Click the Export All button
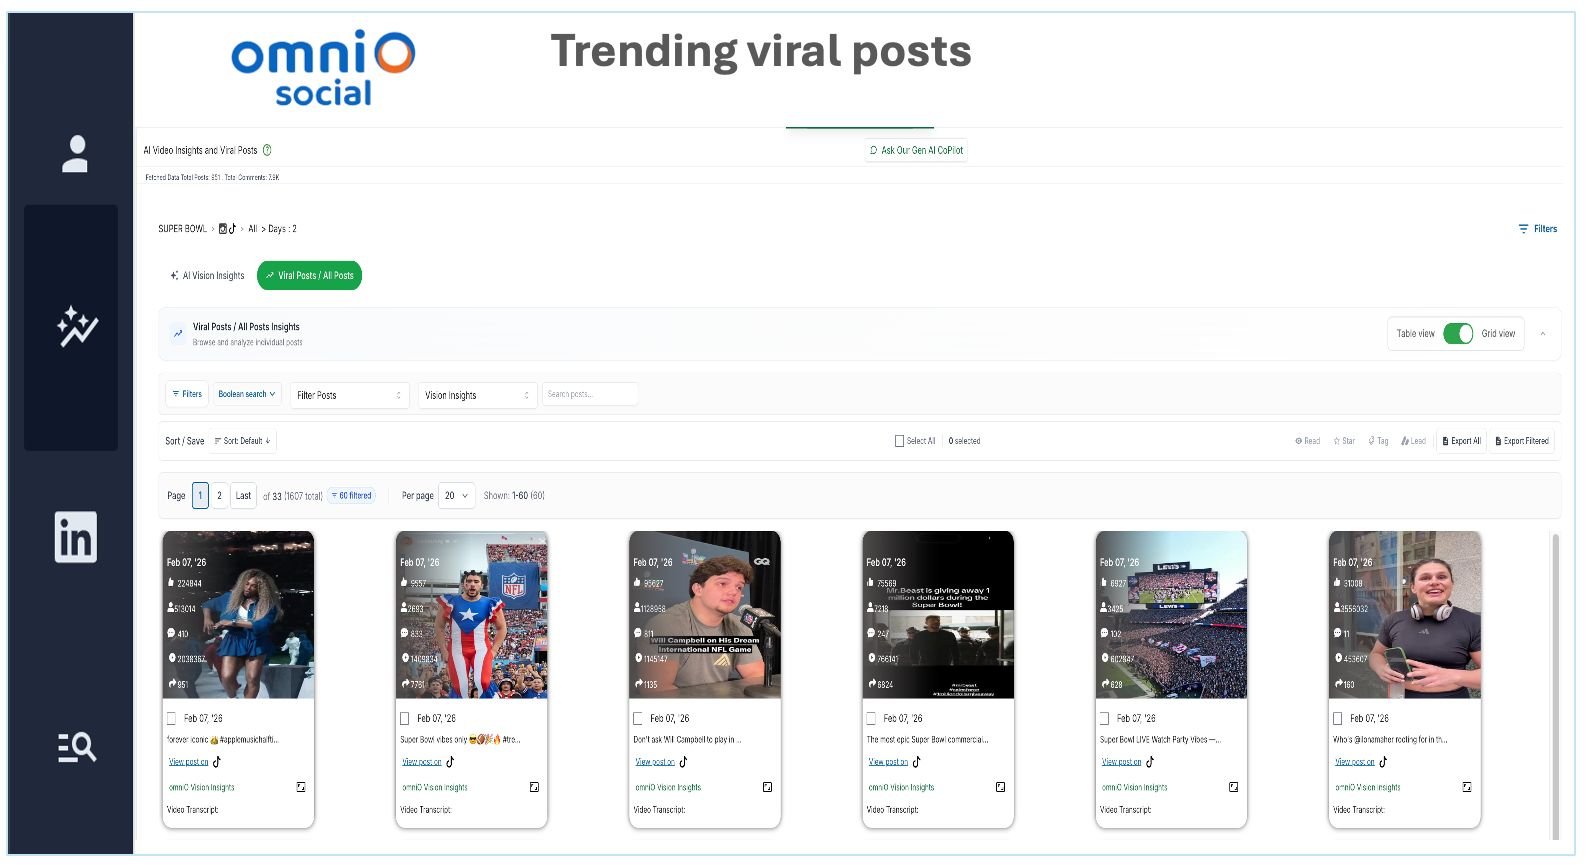Viewport: 1590px width, 866px height. click(1461, 441)
